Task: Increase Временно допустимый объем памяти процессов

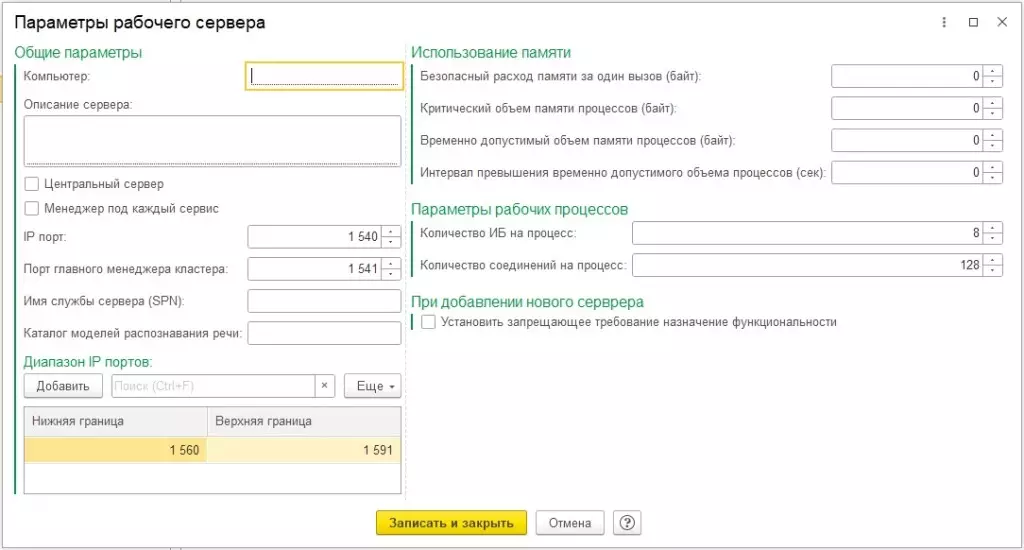Action: 992,135
